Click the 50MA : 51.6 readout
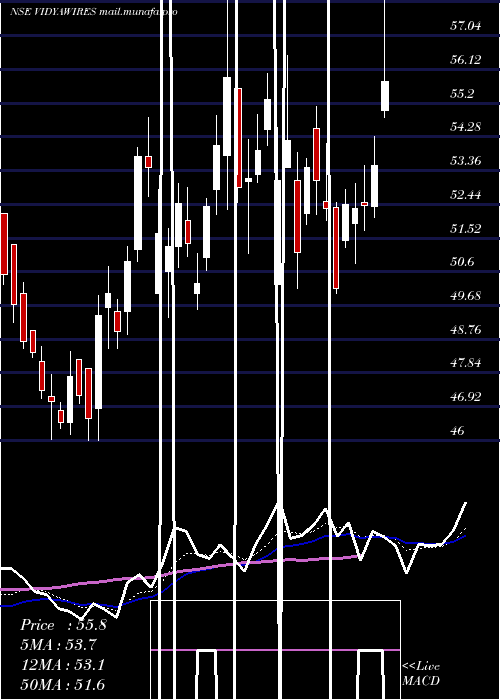500x700 pixels. pyautogui.click(x=63, y=685)
